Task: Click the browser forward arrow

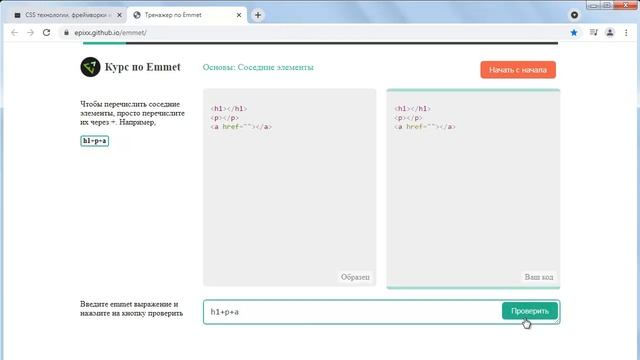Action: click(x=31, y=33)
